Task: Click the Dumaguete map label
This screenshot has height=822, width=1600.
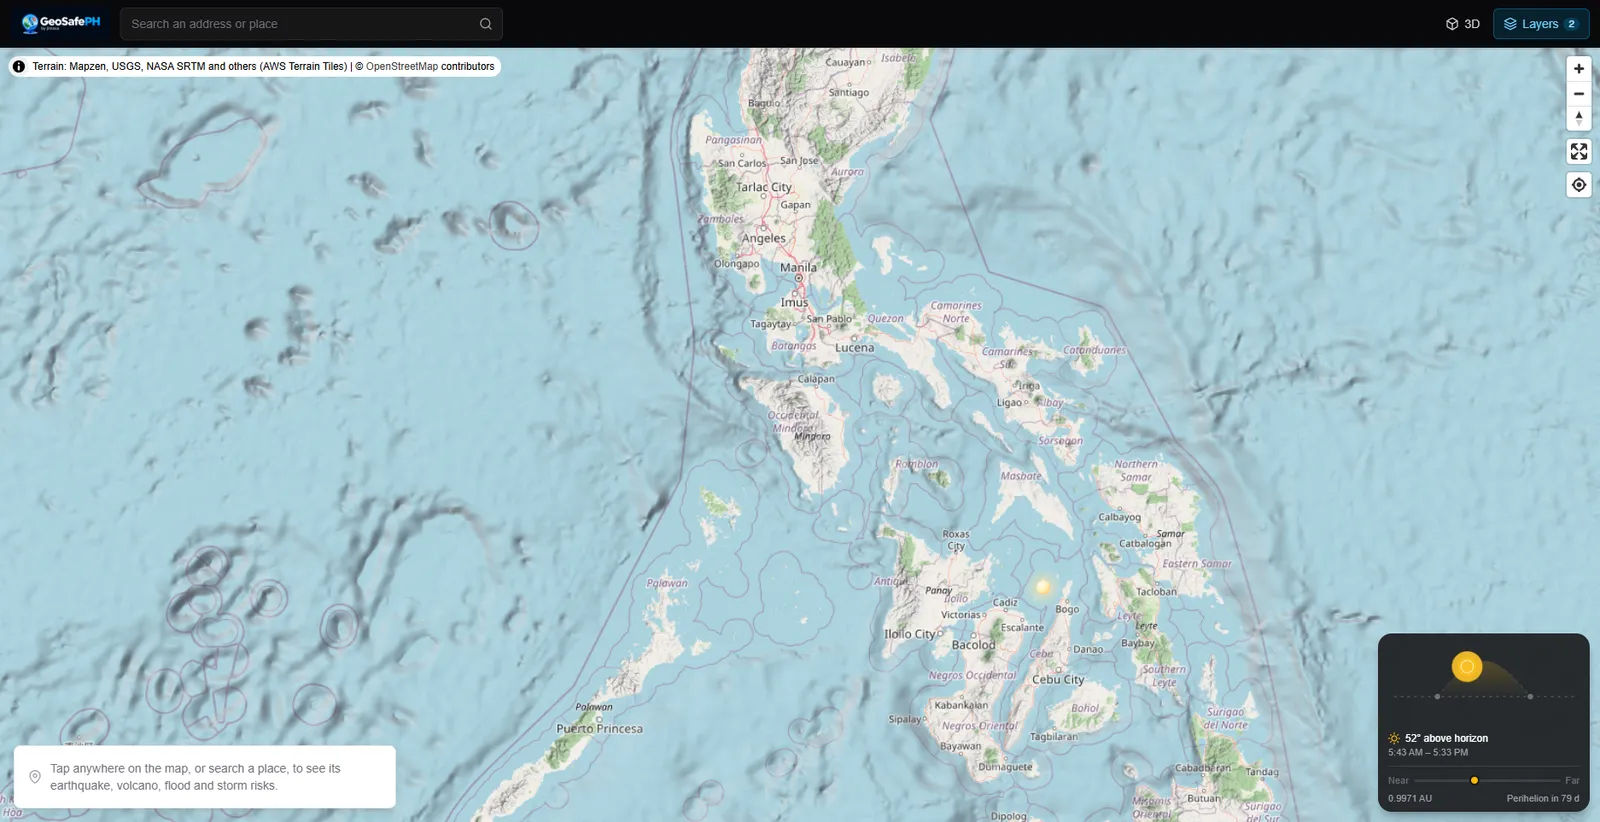Action: coord(1005,767)
